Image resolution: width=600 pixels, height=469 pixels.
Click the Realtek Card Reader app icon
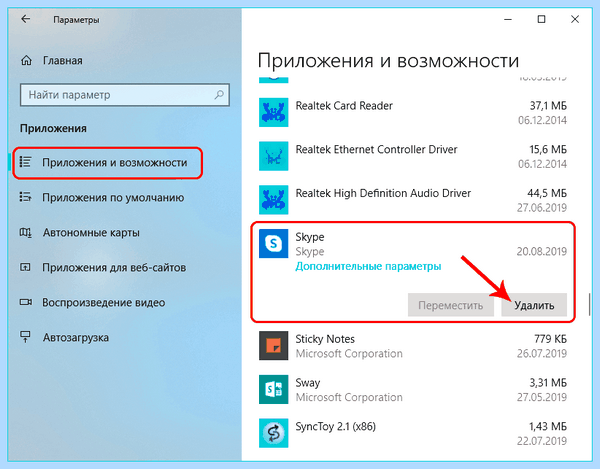(x=273, y=112)
